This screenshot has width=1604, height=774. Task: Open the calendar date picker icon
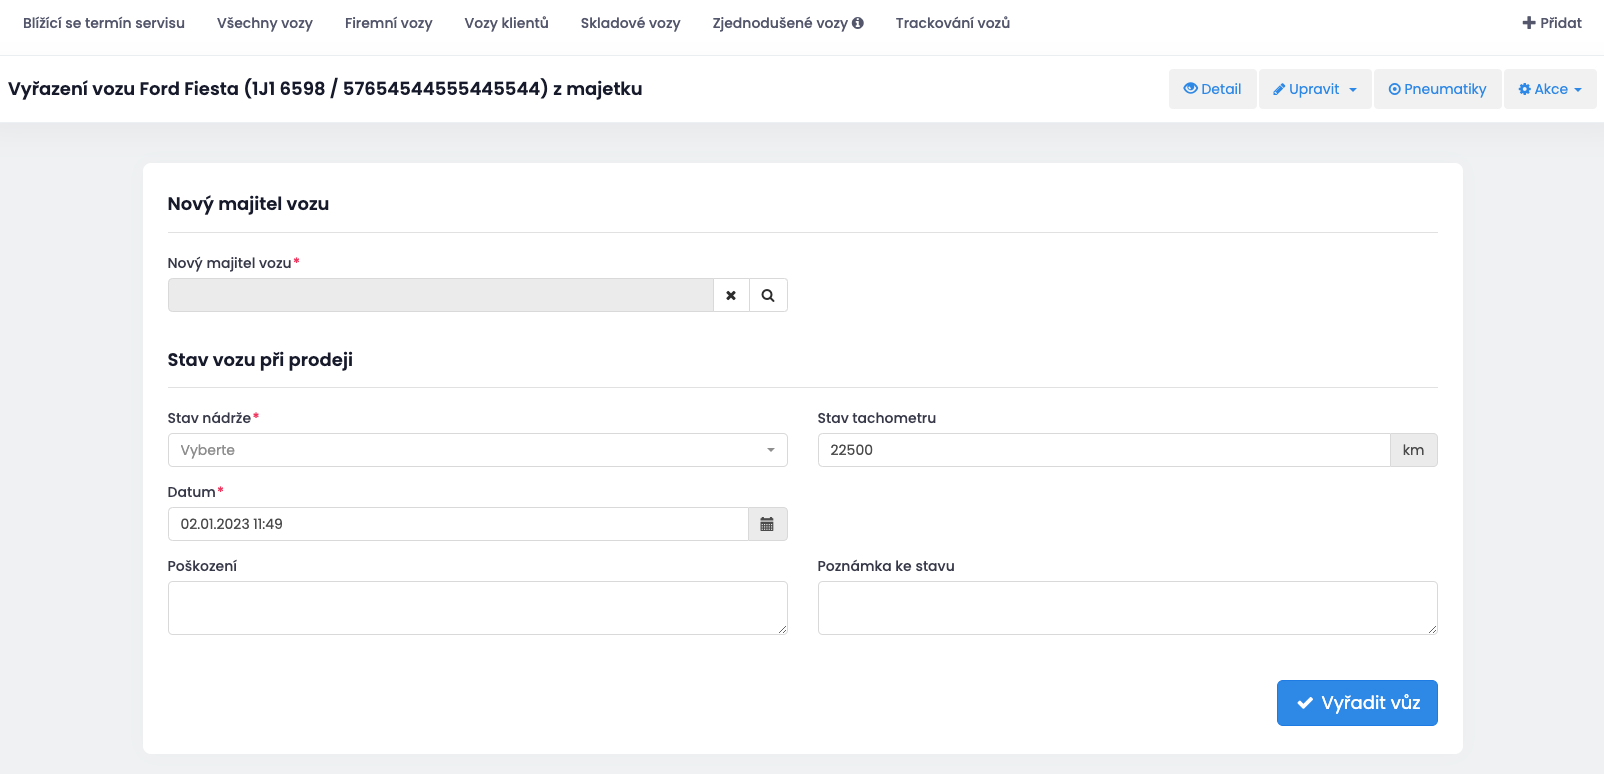point(767,524)
